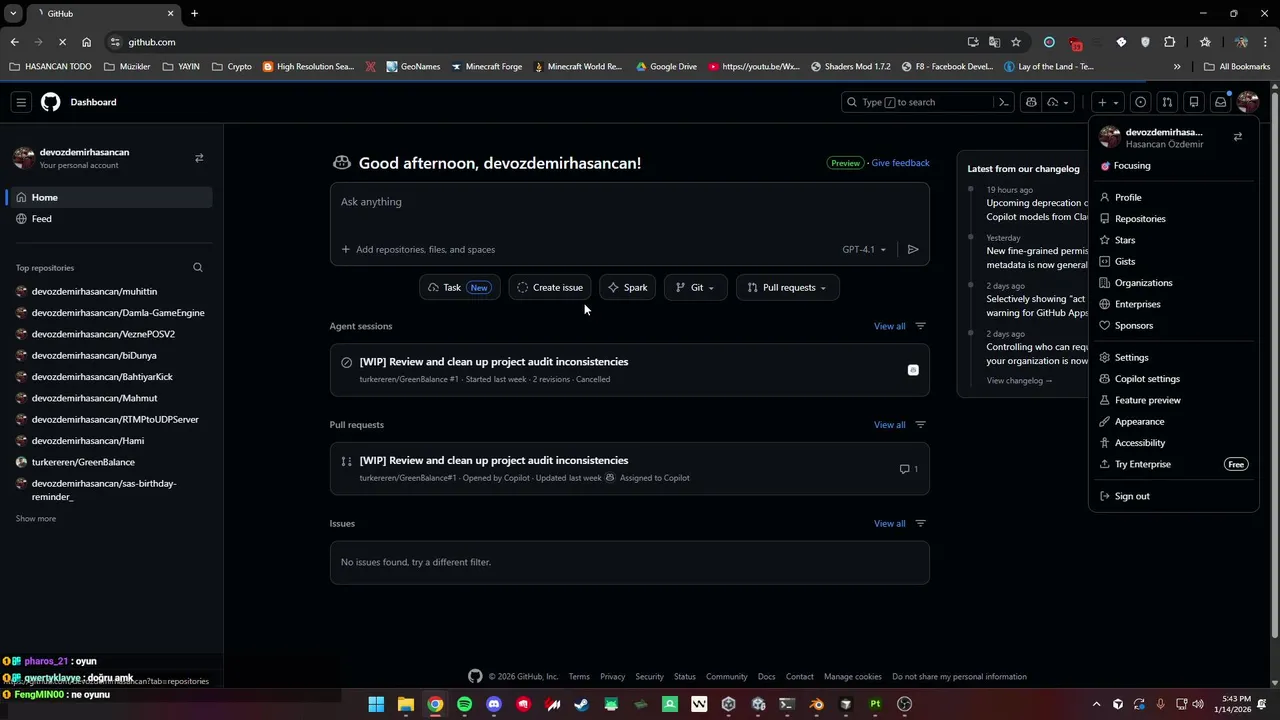Open the create new plus dropdown

point(1108,102)
